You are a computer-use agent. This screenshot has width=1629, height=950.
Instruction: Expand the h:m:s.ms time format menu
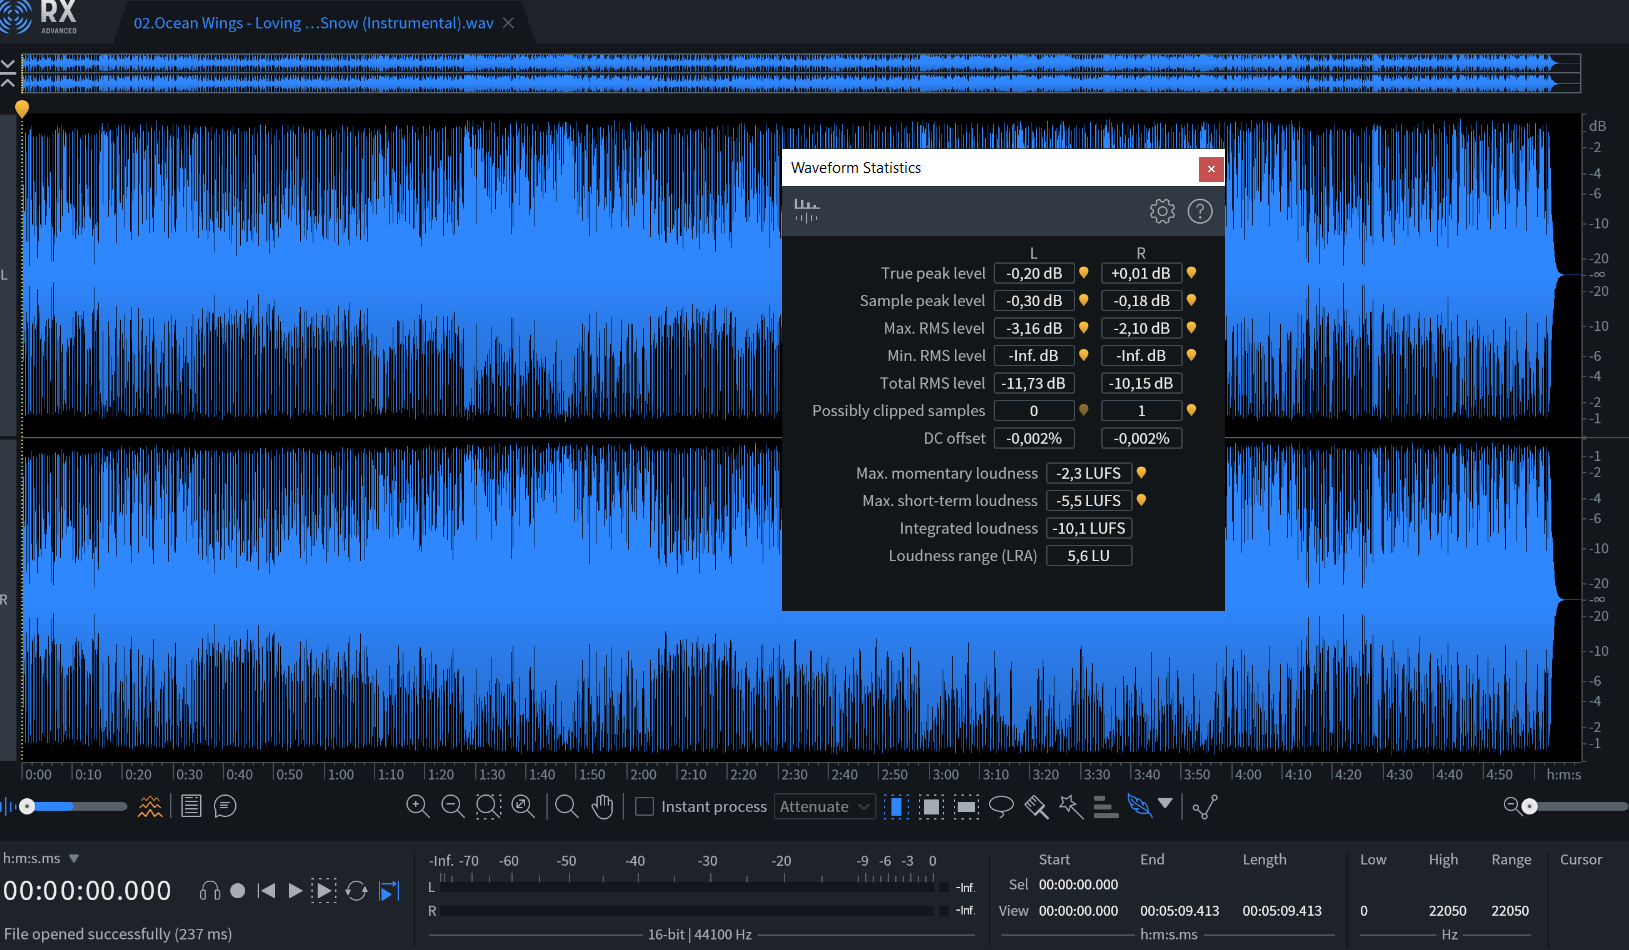pos(74,858)
